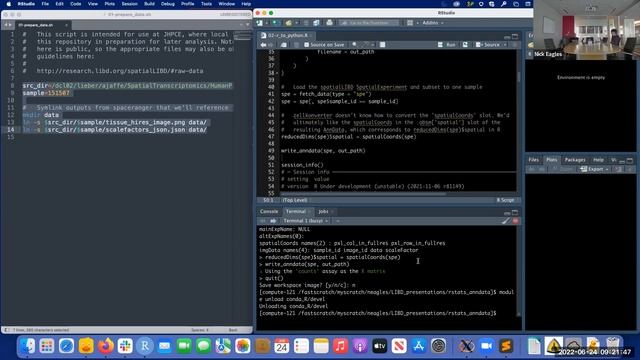Open Slack from the Dock

(125, 346)
